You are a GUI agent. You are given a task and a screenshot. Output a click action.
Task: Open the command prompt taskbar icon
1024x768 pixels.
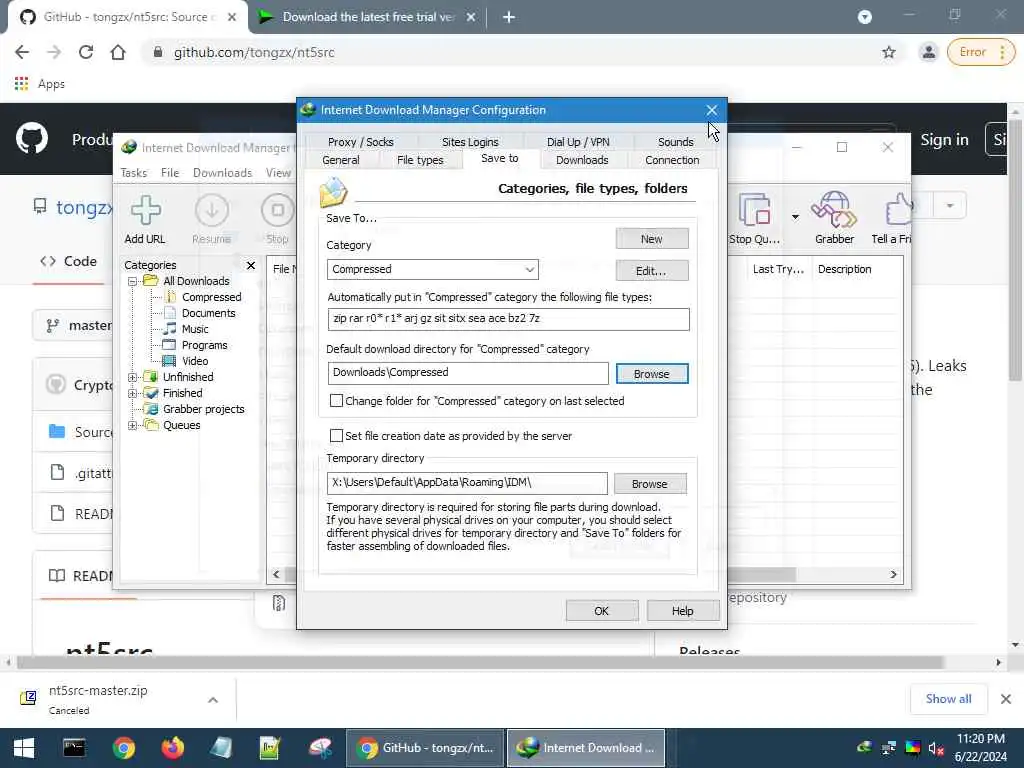pyautogui.click(x=74, y=748)
